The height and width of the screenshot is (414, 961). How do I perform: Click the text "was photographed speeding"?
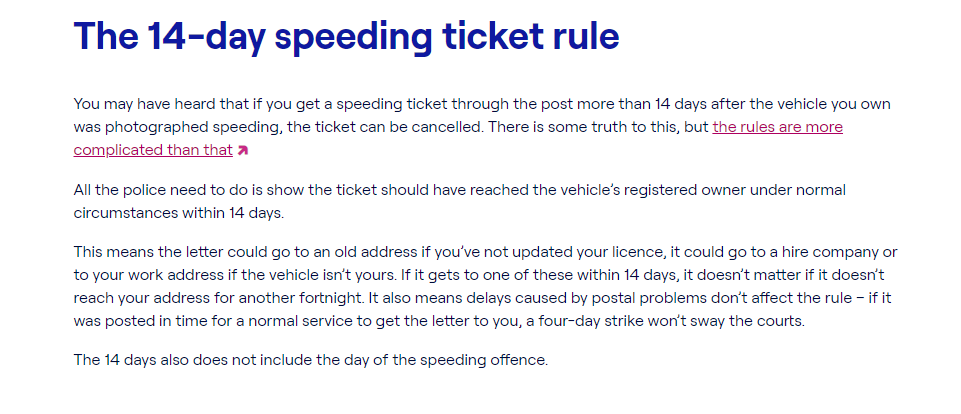166,128
